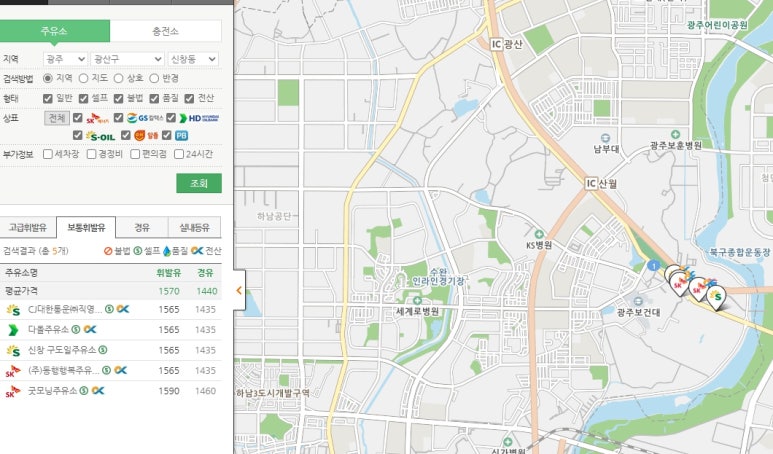Click the 불법 legend icon

pos(108,251)
